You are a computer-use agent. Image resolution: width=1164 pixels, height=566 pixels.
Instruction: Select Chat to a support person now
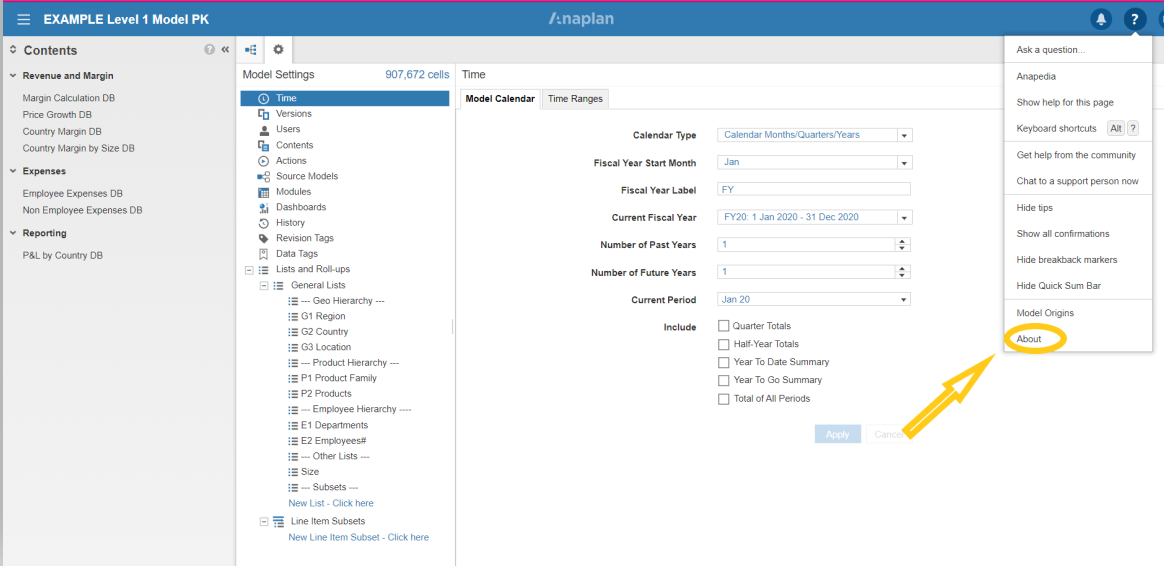(x=1077, y=181)
